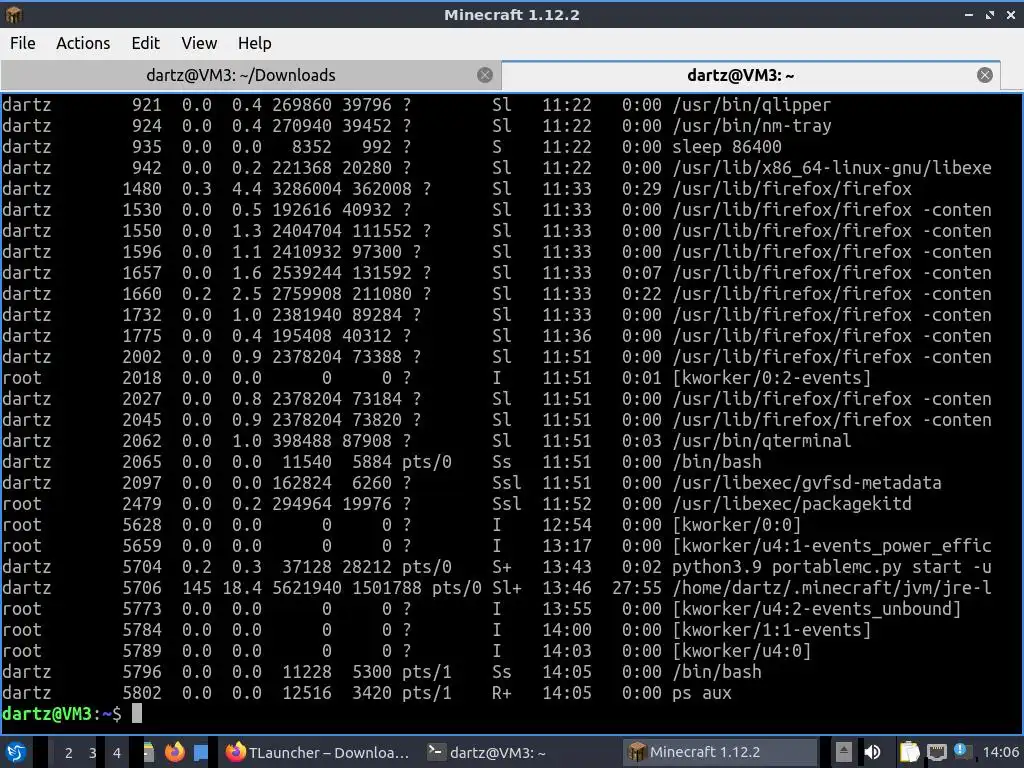1024x768 pixels.
Task: Click the PID 2065 /bin/bash row
Action: (x=382, y=462)
